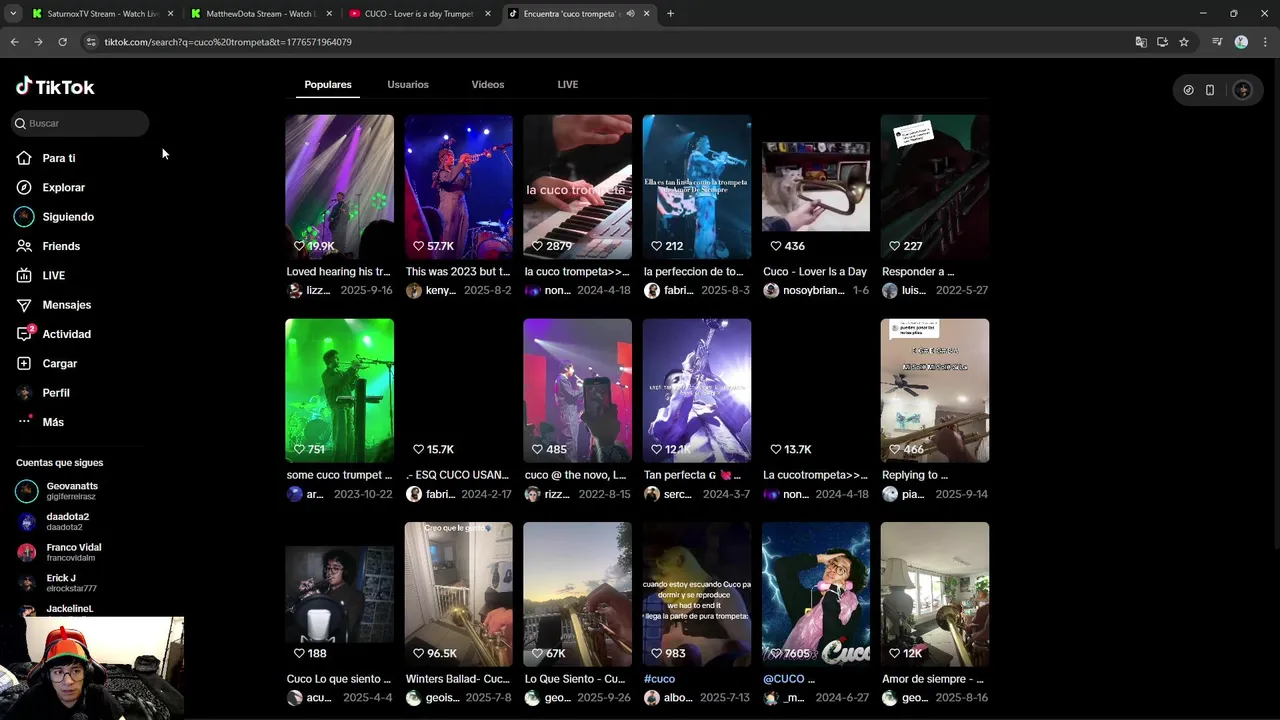Switch to the MatthewDota Stream browser tab
Image resolution: width=1280 pixels, height=720 pixels.
pos(260,14)
